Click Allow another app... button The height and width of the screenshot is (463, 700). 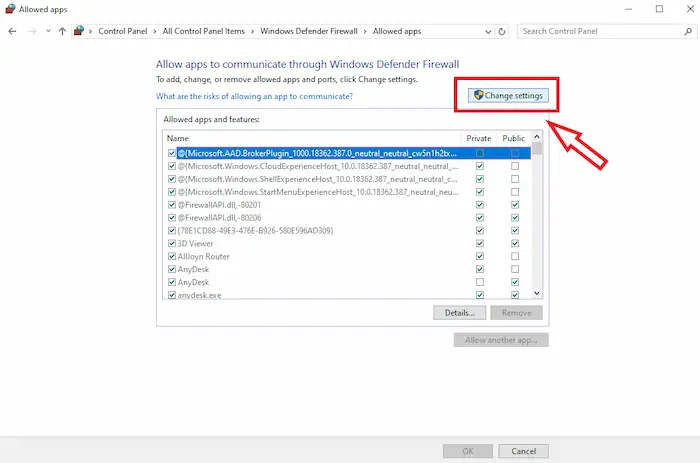click(501, 340)
